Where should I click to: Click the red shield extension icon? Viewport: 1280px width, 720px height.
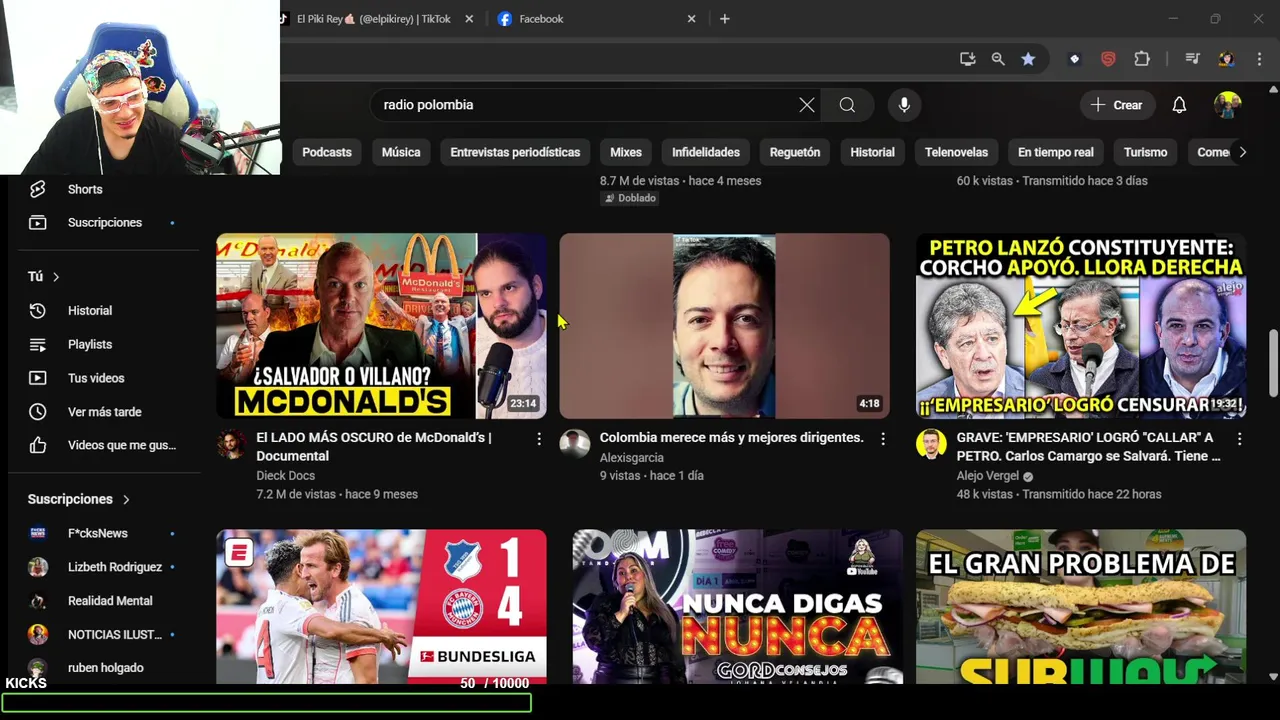[x=1108, y=59]
